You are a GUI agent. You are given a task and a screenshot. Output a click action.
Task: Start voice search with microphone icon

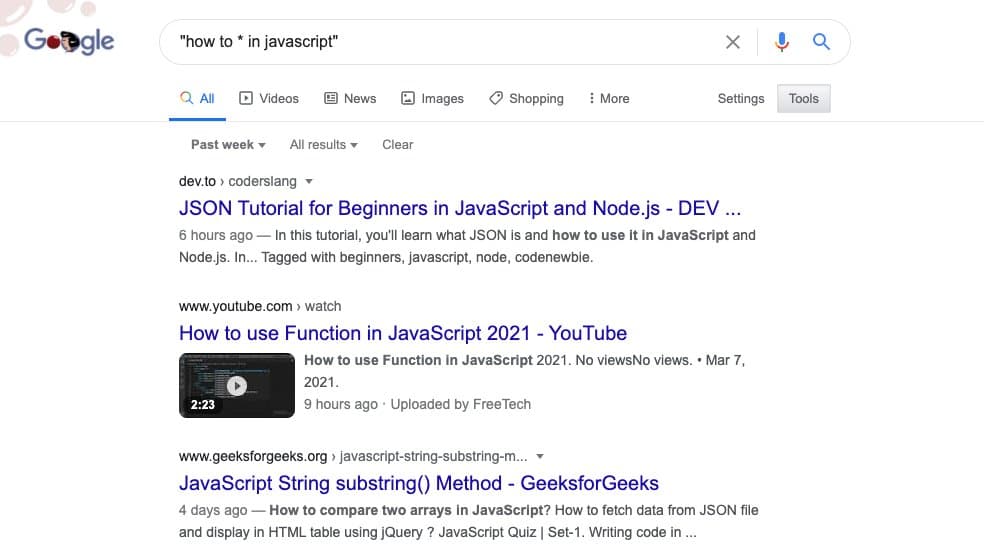pos(782,42)
